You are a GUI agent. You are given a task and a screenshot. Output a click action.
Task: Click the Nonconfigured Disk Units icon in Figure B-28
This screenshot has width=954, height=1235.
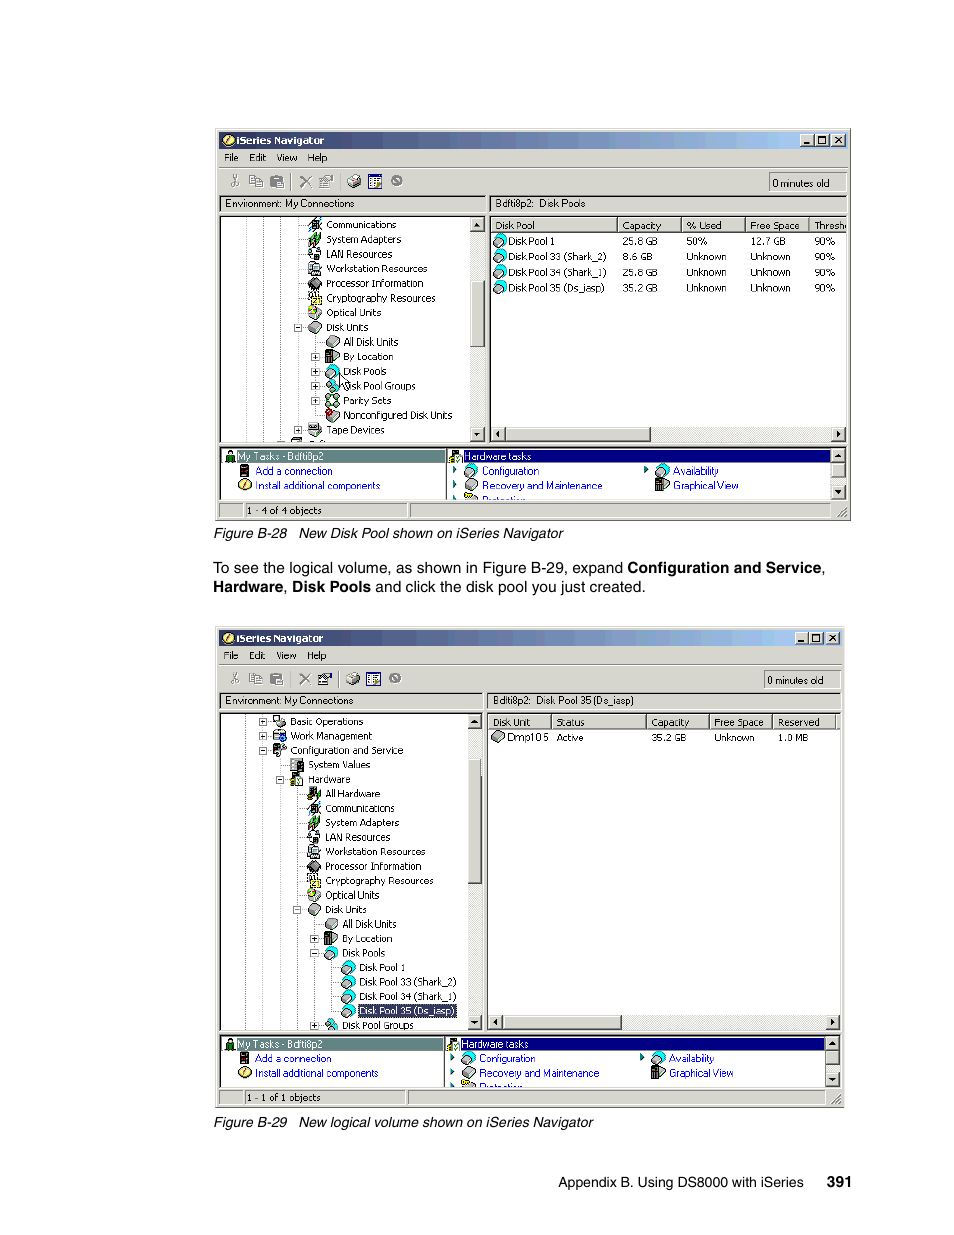click(333, 414)
